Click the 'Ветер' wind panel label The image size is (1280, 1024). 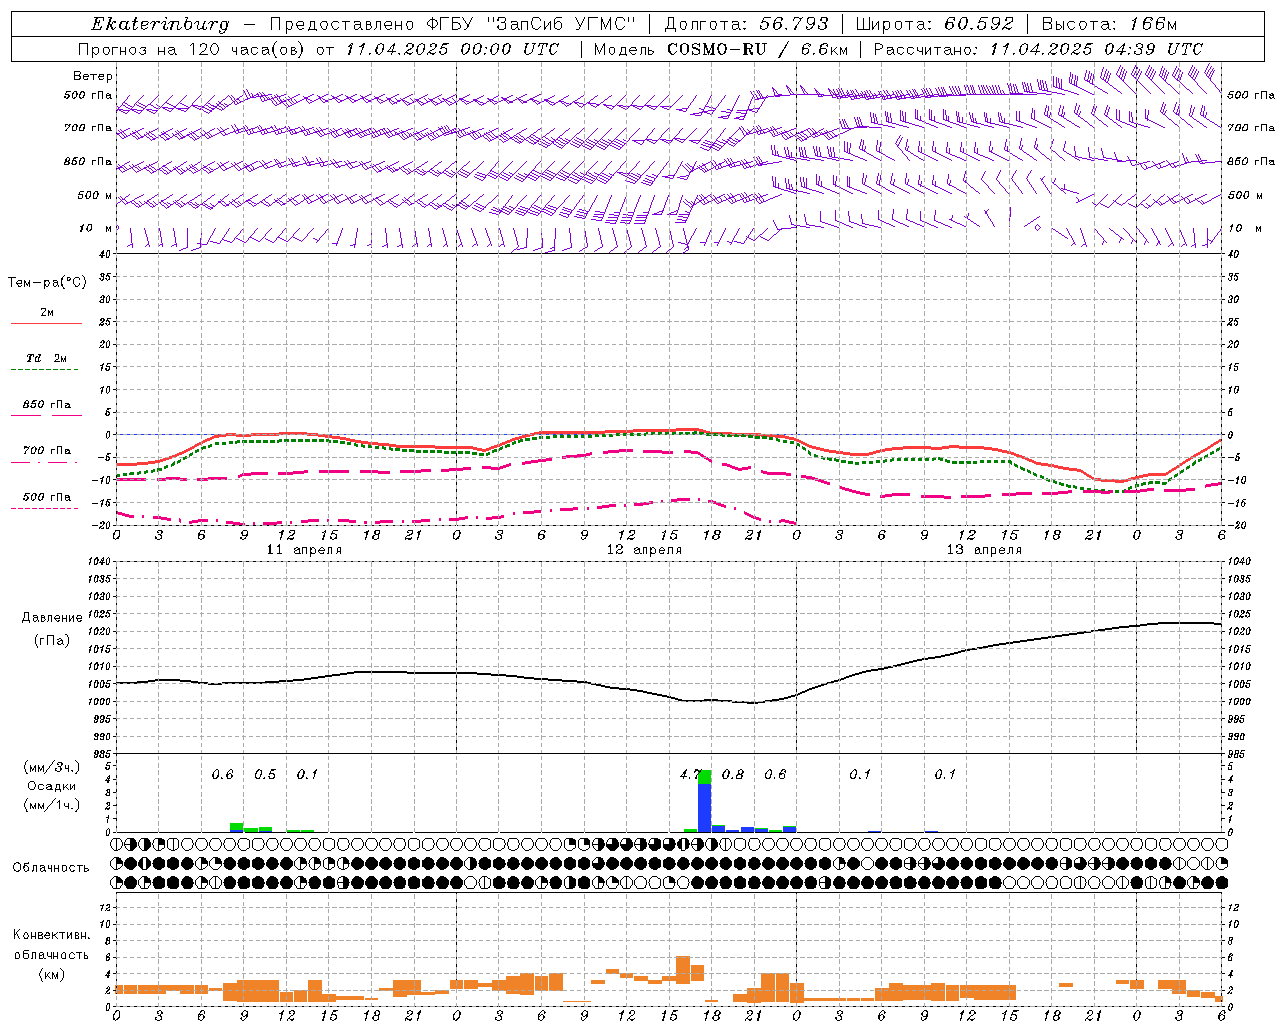(93, 76)
